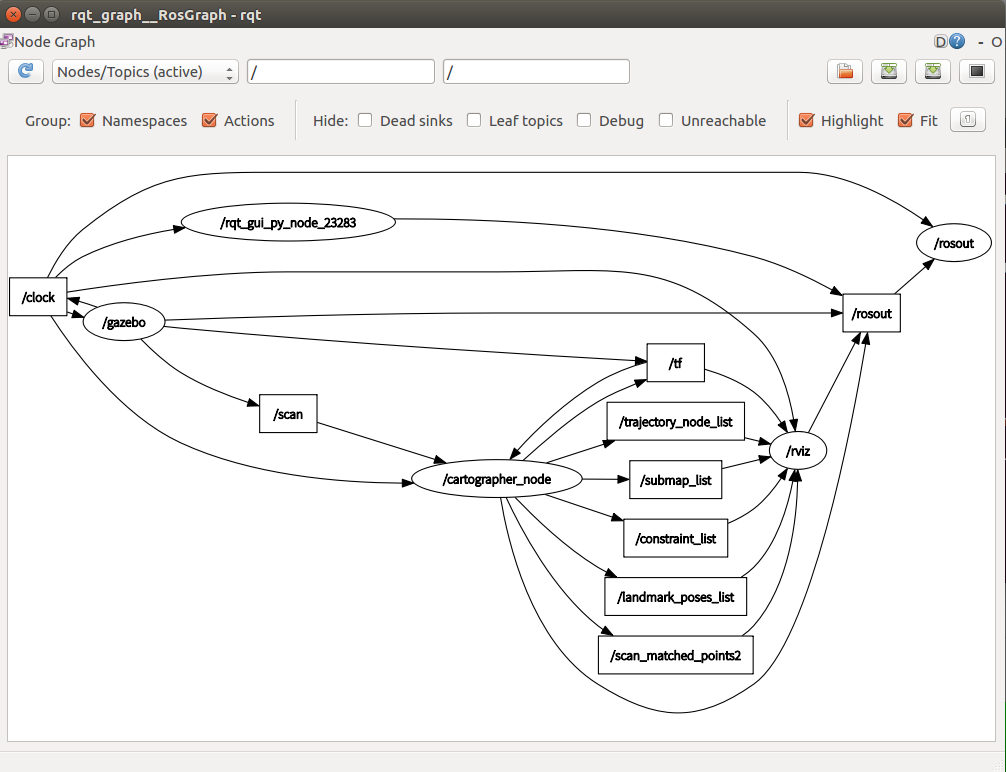
Task: Refresh the ROS graph
Action: pyautogui.click(x=25, y=72)
